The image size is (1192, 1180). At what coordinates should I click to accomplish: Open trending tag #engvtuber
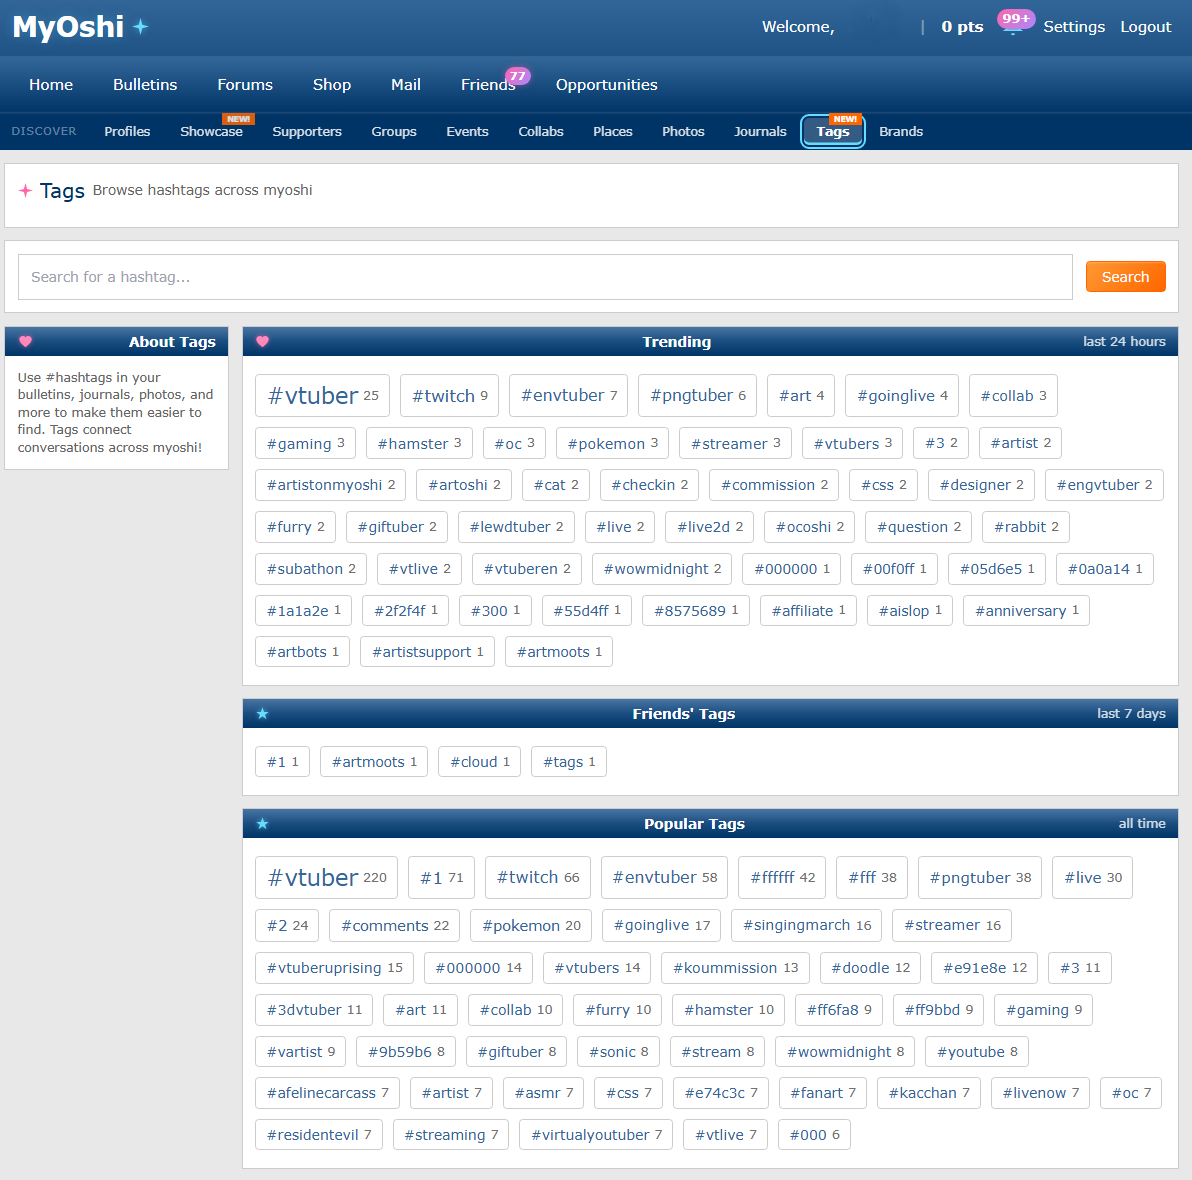pos(1104,485)
